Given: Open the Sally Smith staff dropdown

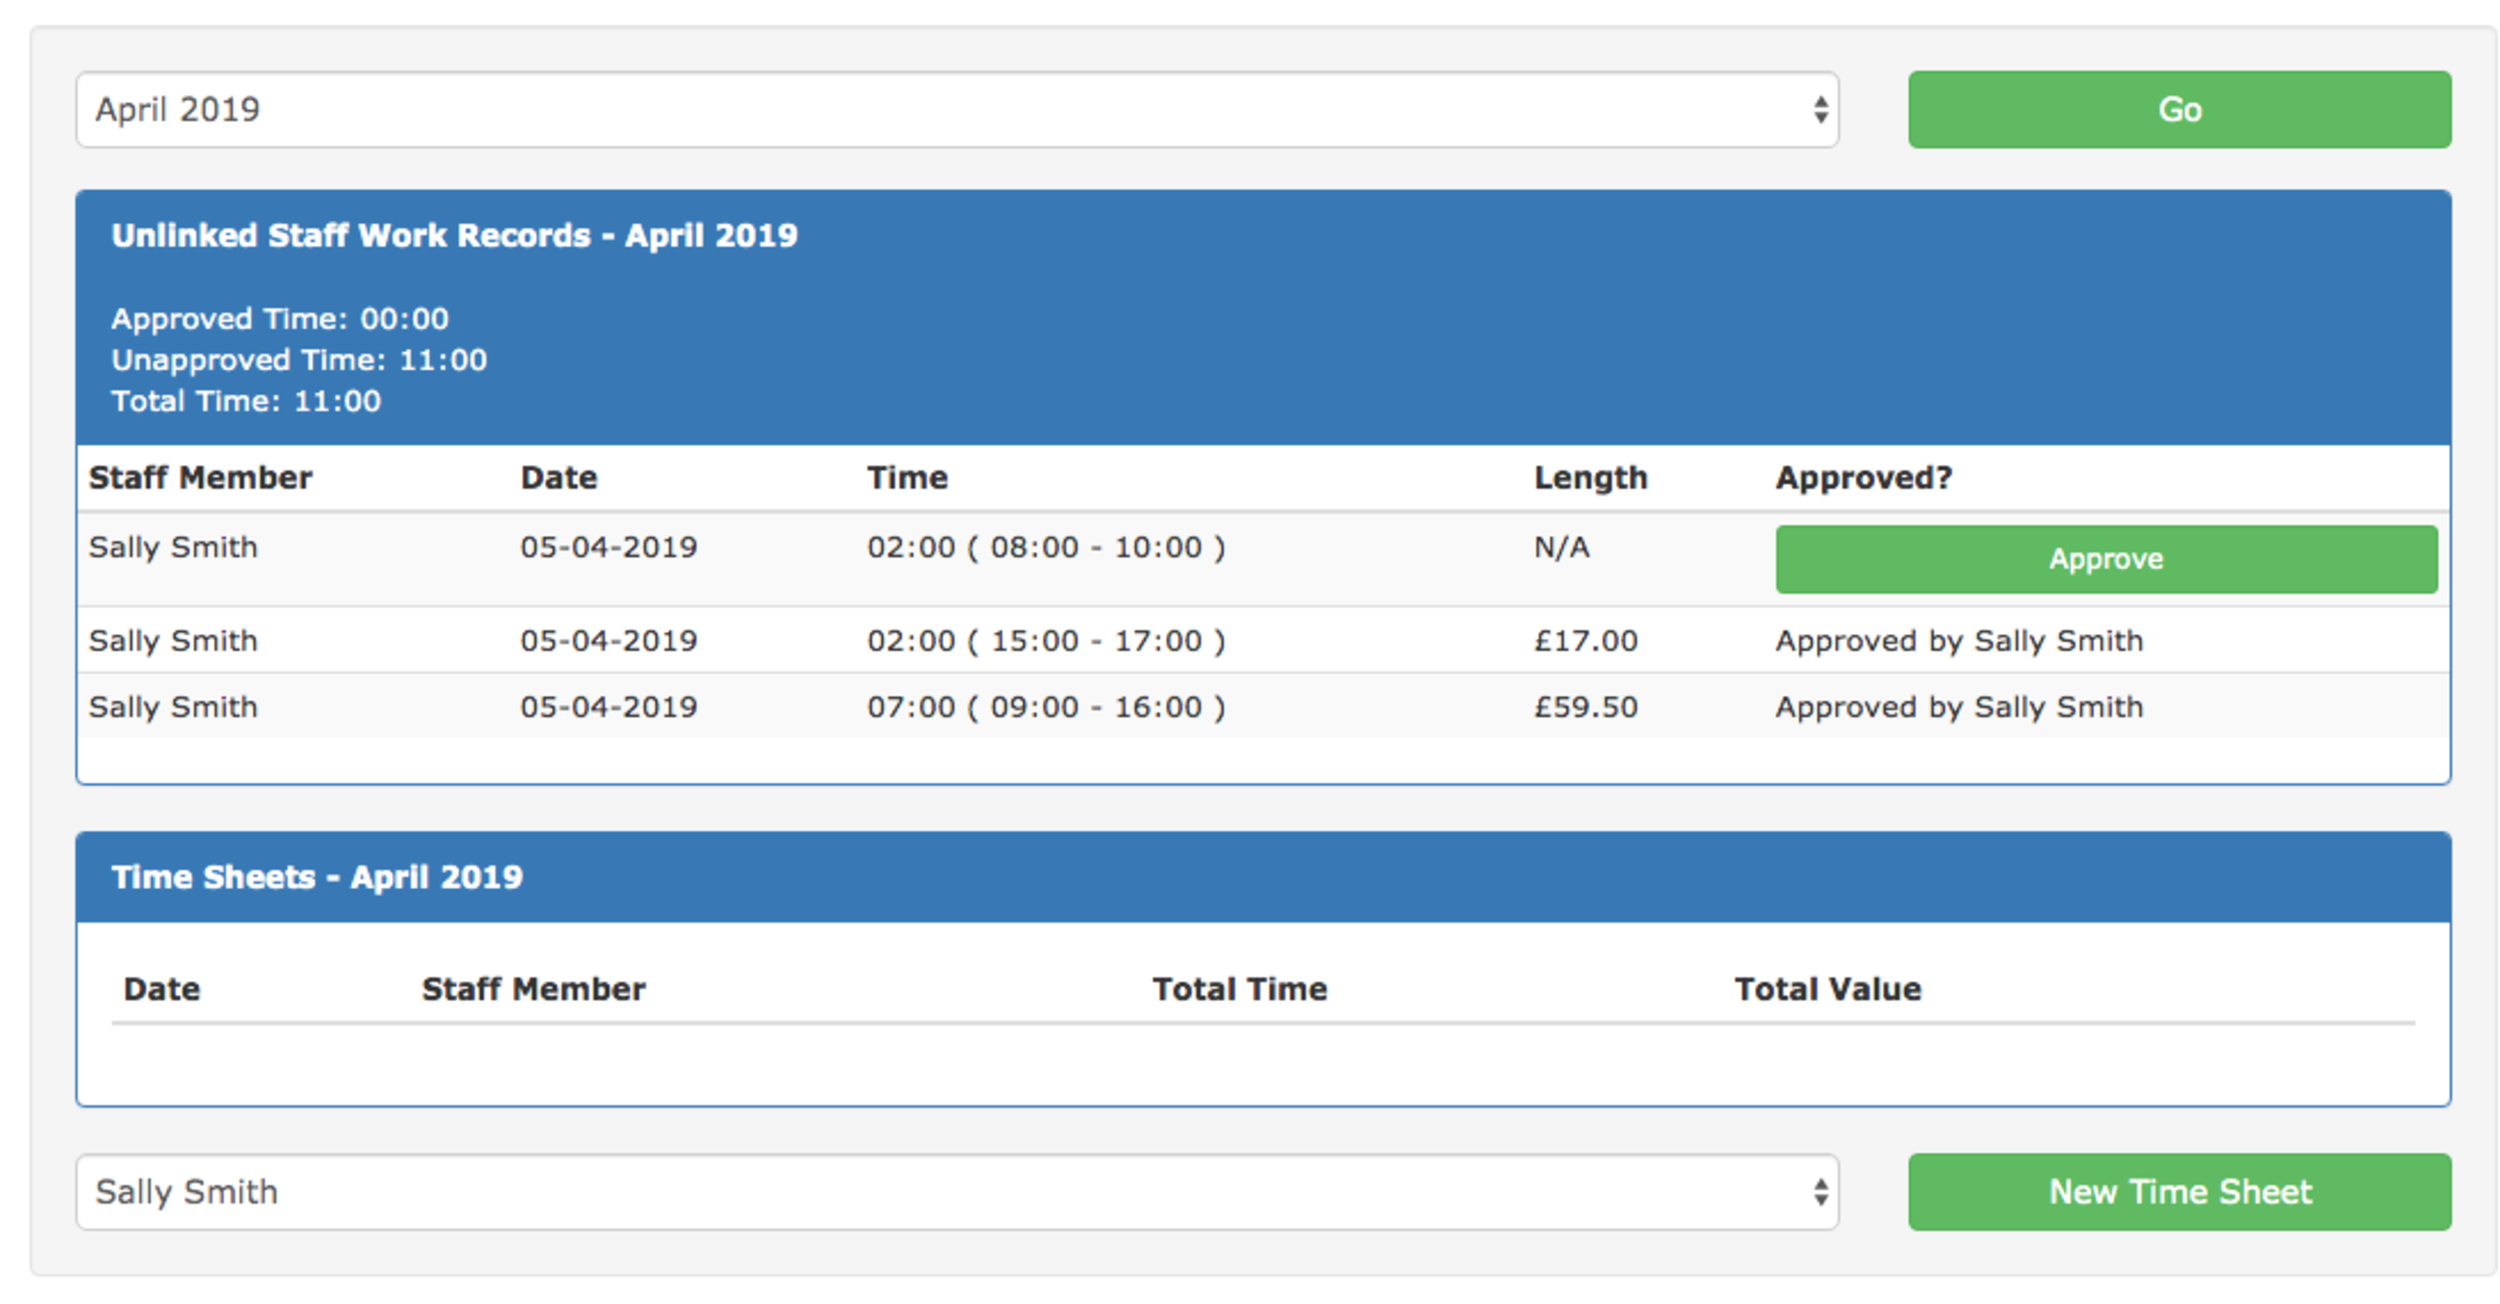Looking at the screenshot, I should (x=957, y=1192).
